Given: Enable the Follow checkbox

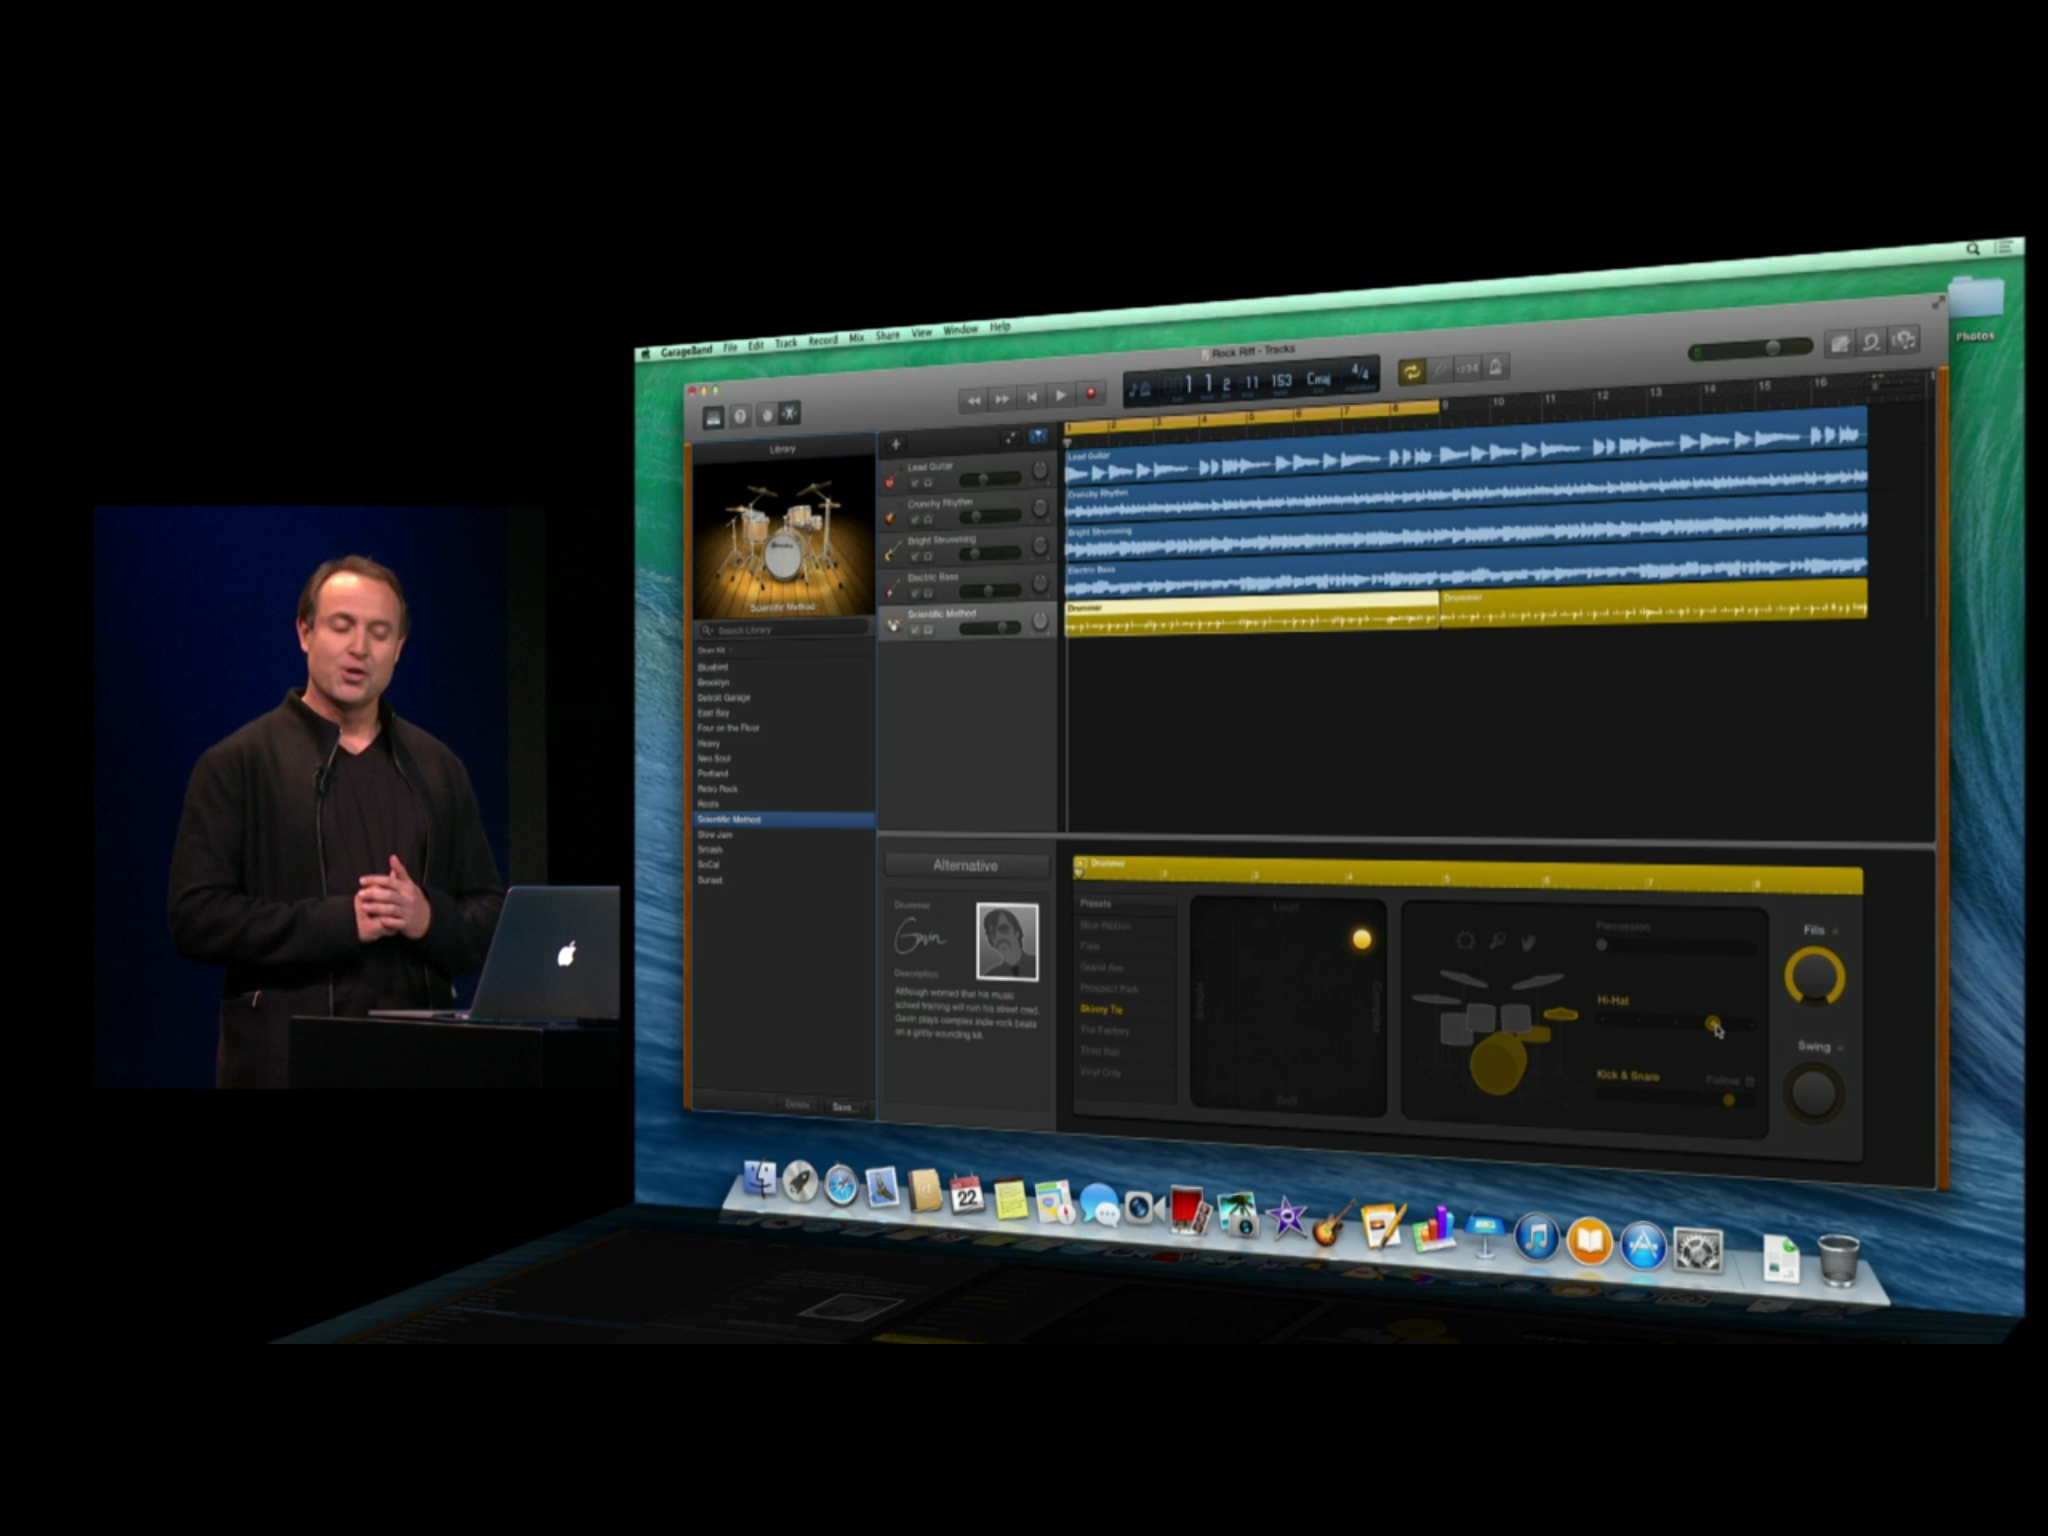Looking at the screenshot, I should click(1749, 1081).
